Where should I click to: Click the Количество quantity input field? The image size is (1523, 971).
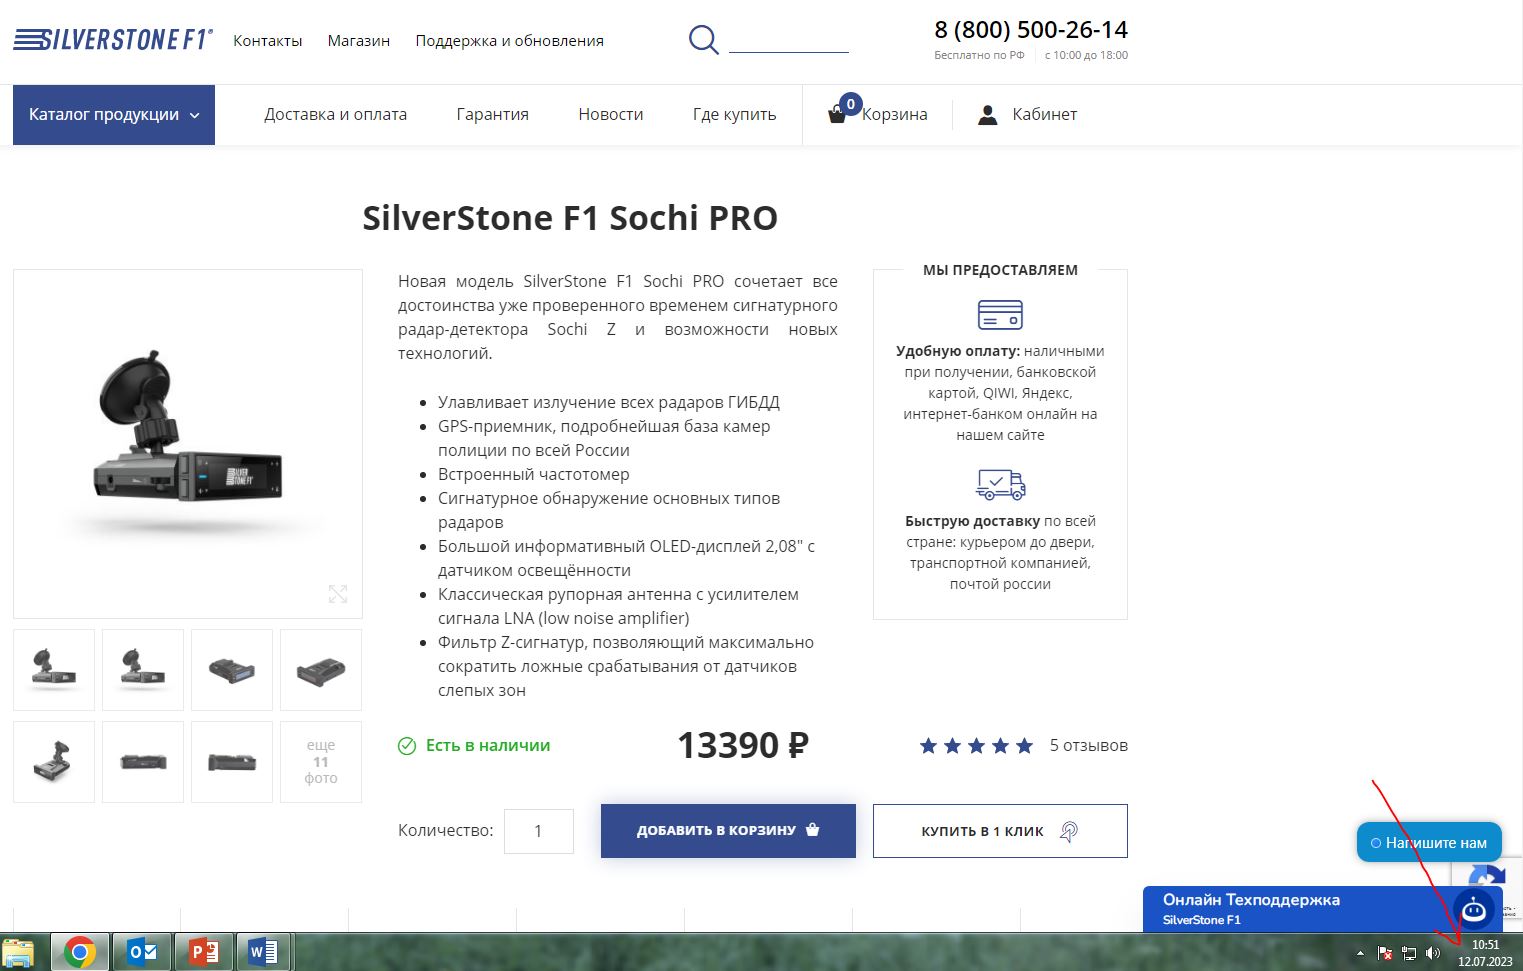539,831
